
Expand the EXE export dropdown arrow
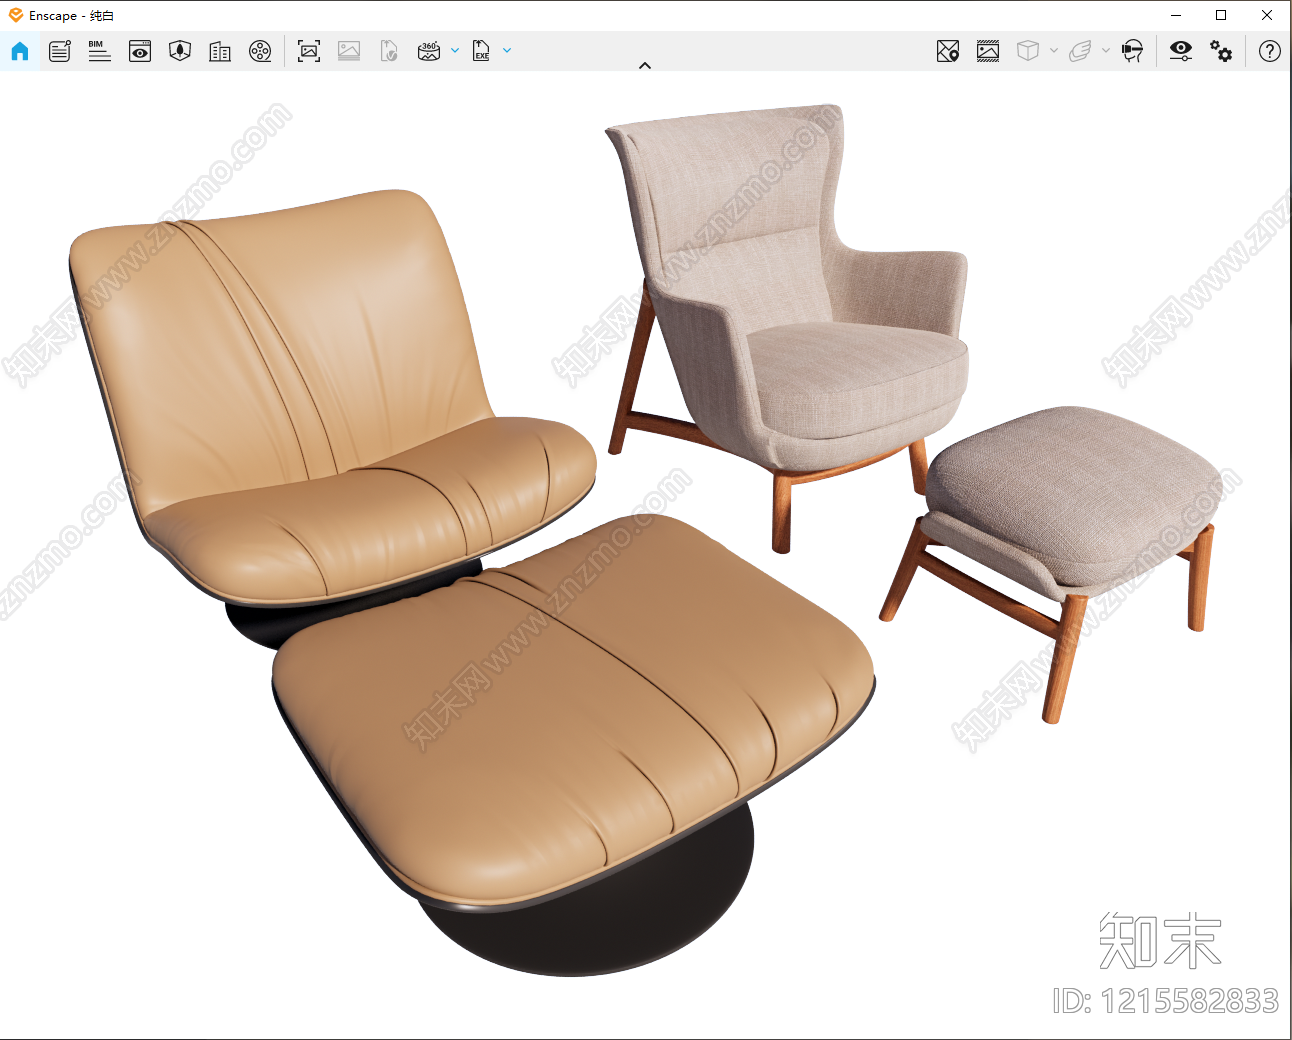pos(507,50)
